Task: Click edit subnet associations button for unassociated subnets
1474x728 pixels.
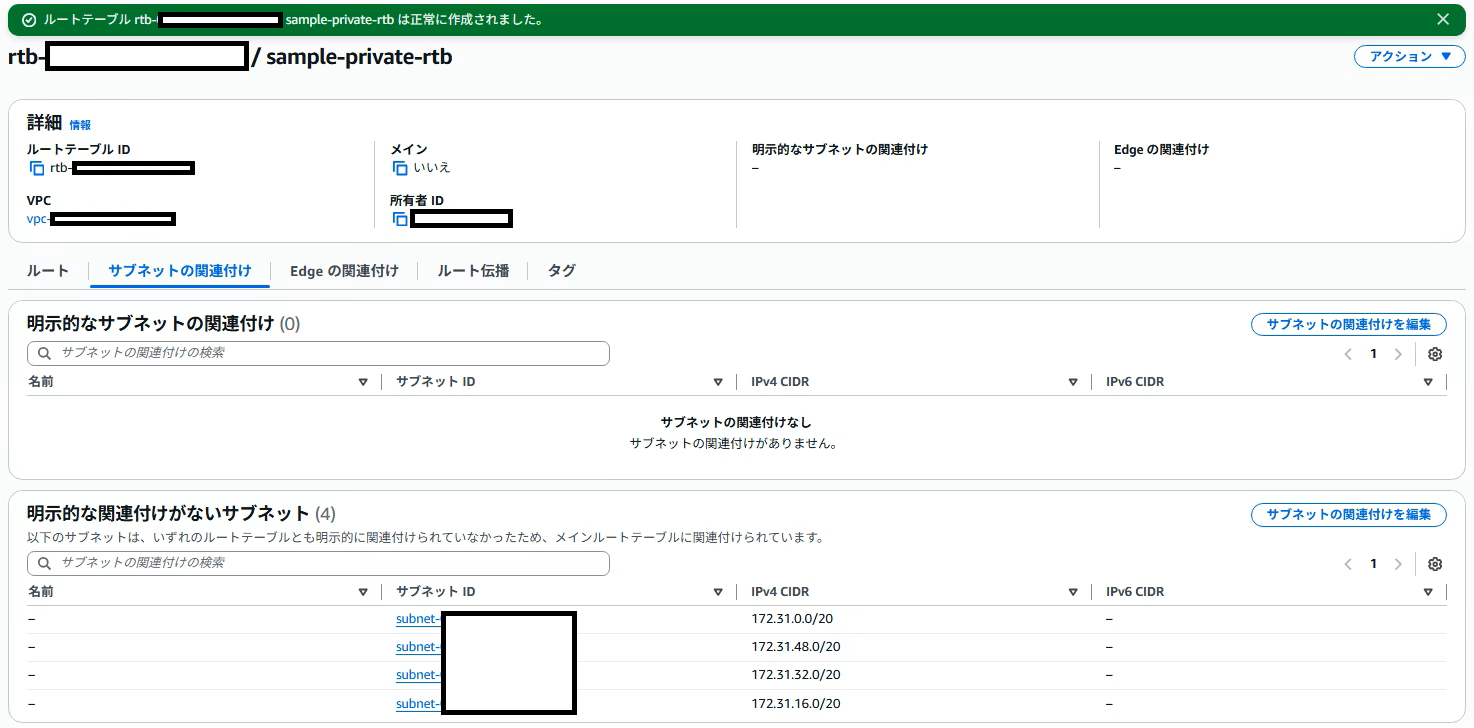Action: pos(1348,514)
